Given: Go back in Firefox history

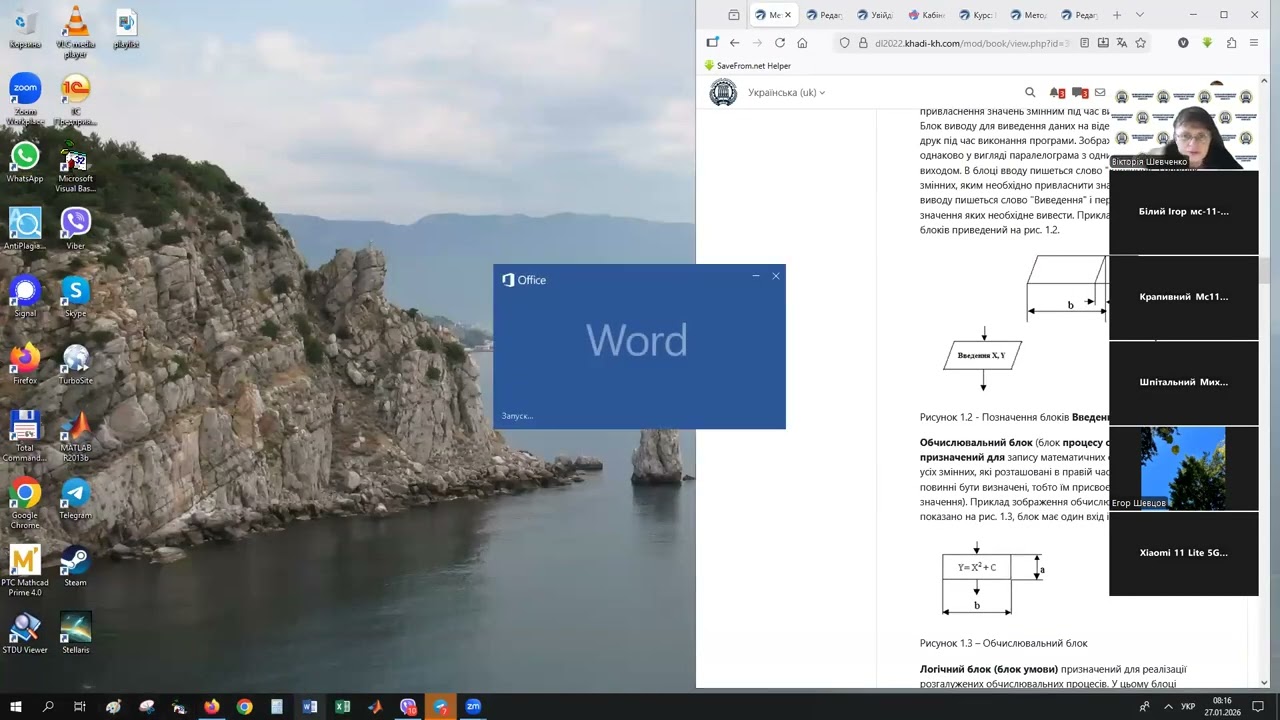Looking at the screenshot, I should click(x=734, y=43).
